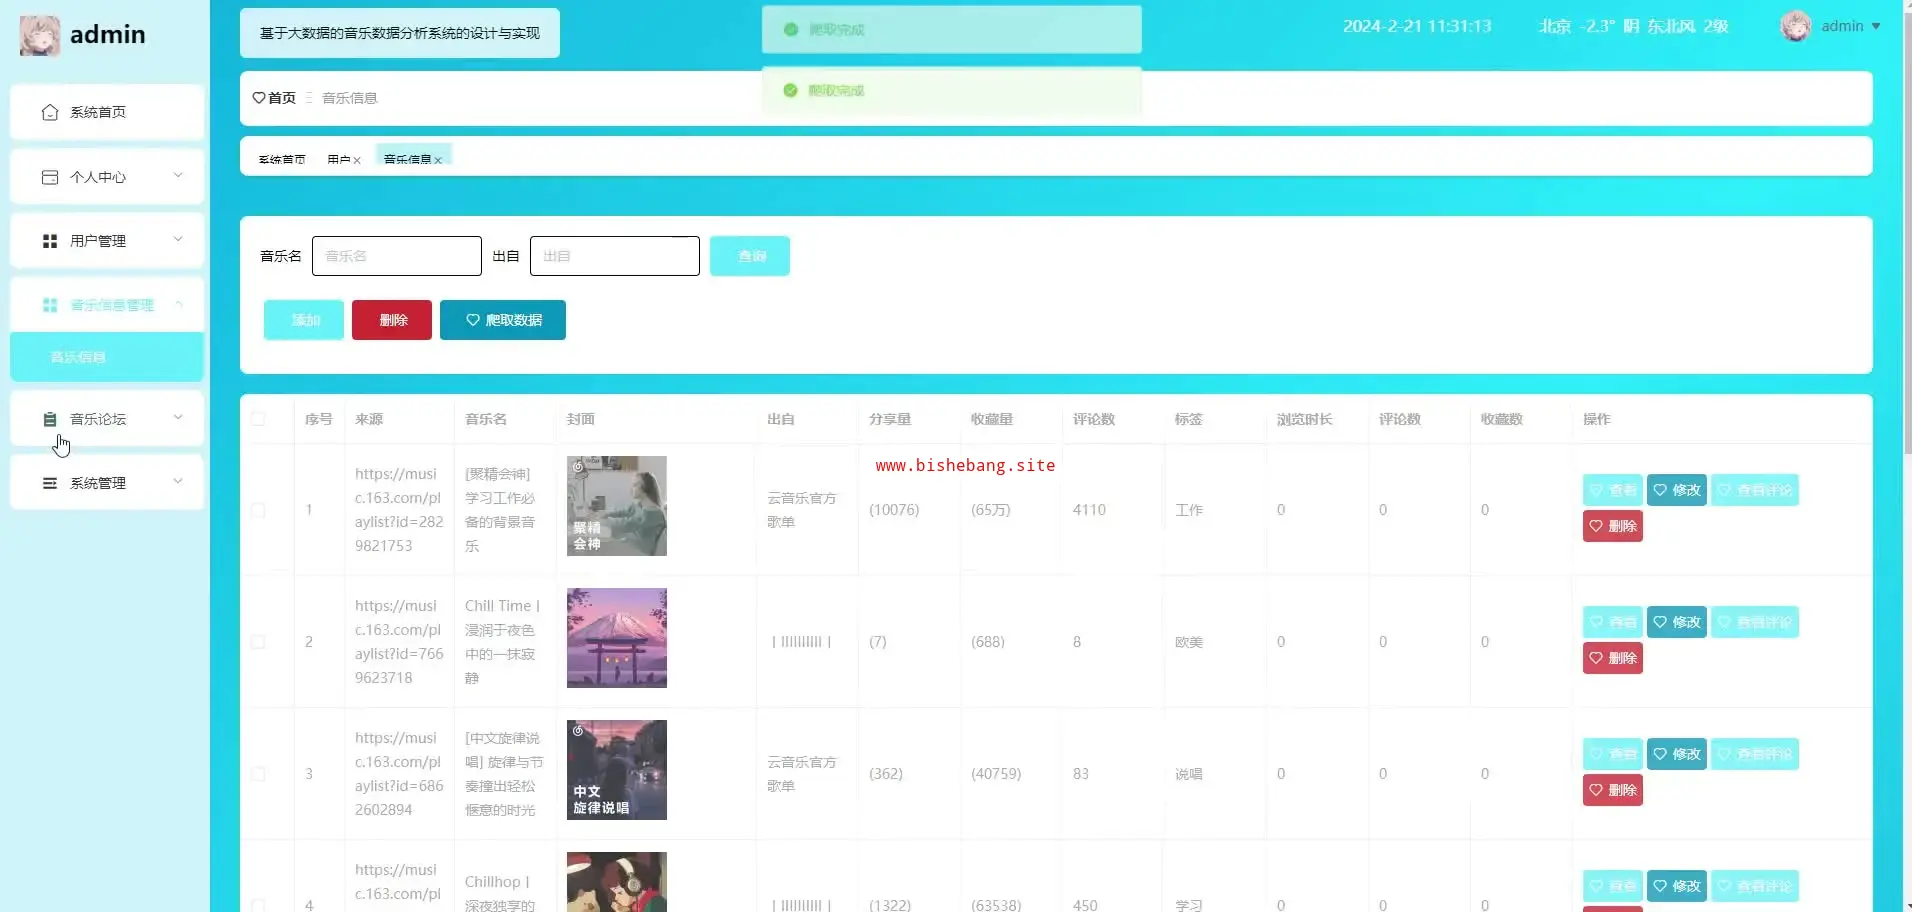This screenshot has height=912, width=1912.
Task: Close the 音乐信息 tab with its X
Action: (438, 160)
